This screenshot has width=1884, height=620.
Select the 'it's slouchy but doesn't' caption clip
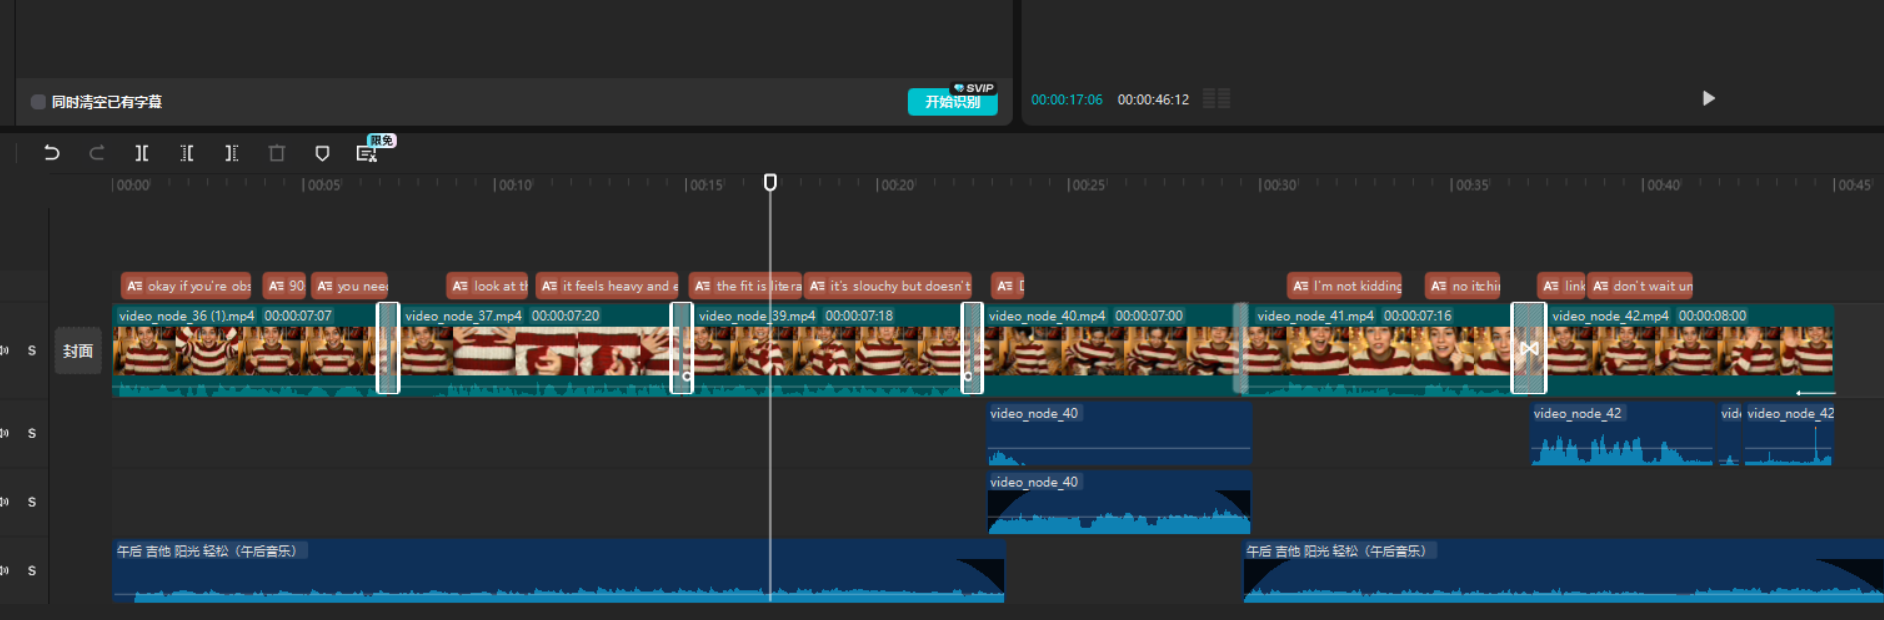(x=889, y=286)
